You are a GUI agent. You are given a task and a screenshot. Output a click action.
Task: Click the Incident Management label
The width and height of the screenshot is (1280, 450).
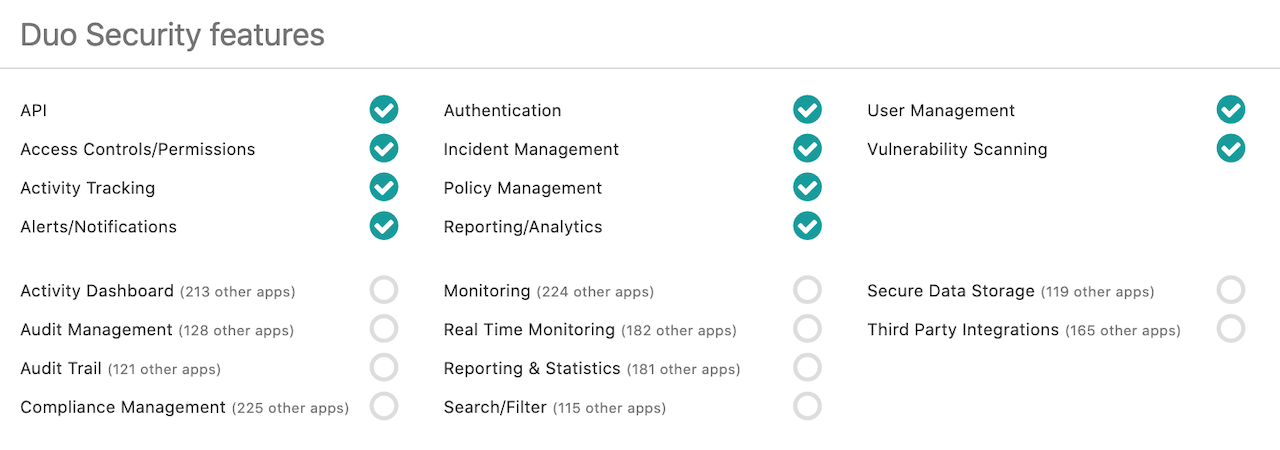pyautogui.click(x=531, y=149)
